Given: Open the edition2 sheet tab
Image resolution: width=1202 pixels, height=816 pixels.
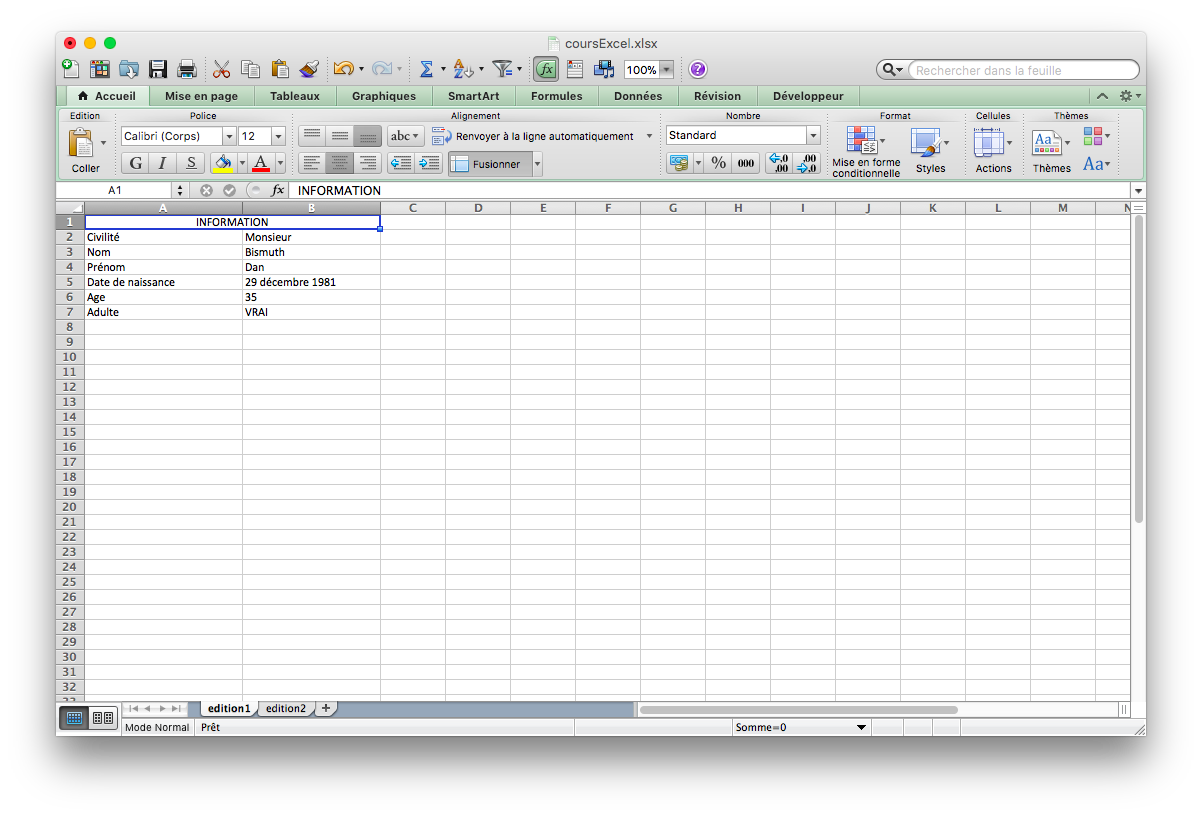Looking at the screenshot, I should click(286, 708).
